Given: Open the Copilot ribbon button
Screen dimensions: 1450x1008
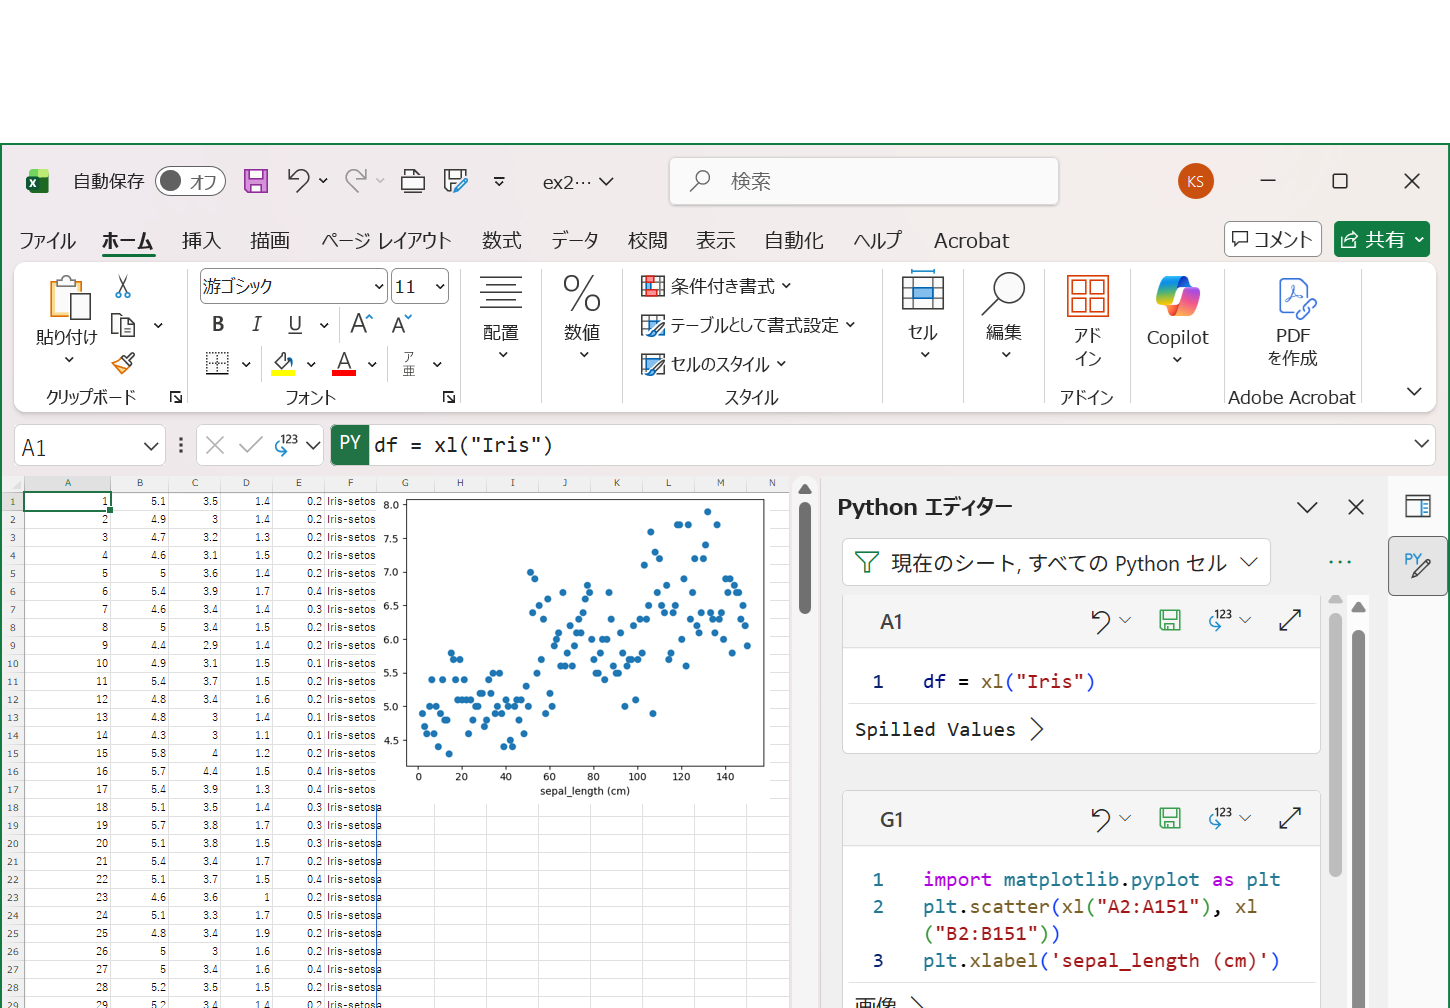Looking at the screenshot, I should [x=1177, y=318].
